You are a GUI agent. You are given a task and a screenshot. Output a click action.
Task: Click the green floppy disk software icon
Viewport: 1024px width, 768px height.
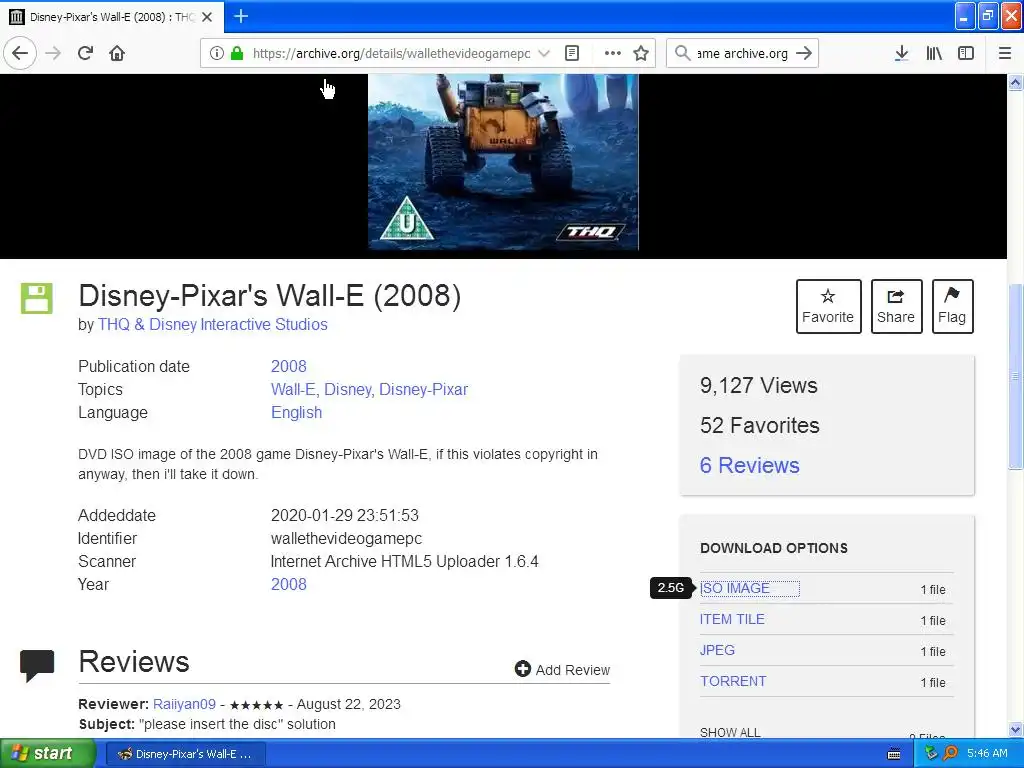point(37,298)
